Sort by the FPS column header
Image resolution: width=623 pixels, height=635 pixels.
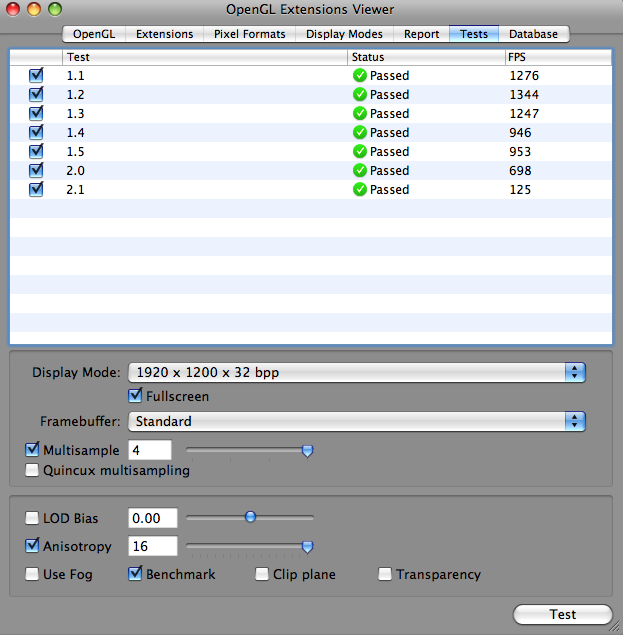click(x=559, y=57)
